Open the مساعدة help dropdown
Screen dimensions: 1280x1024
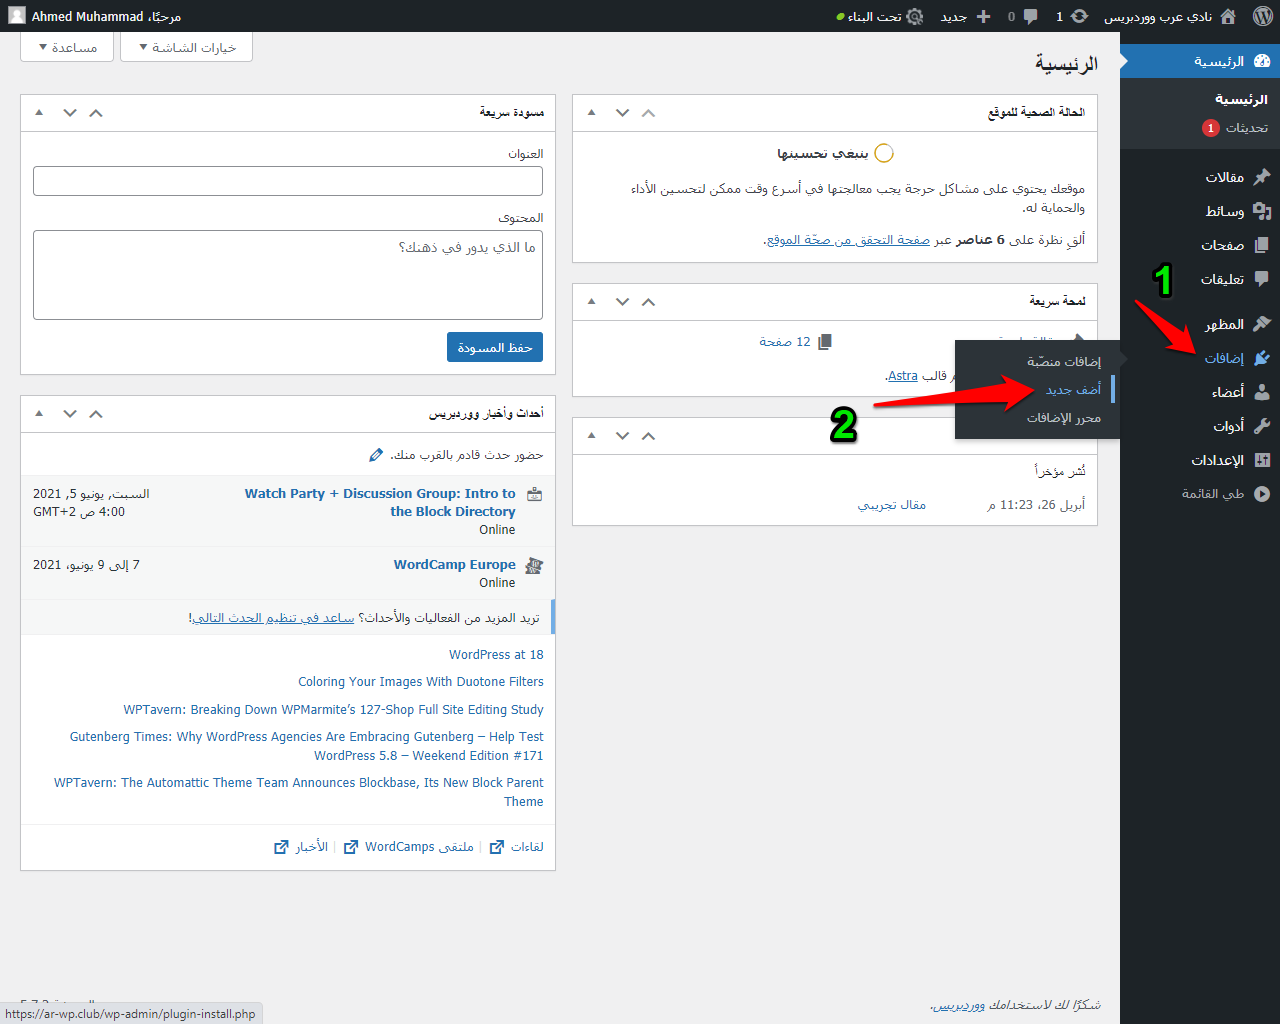click(x=68, y=48)
